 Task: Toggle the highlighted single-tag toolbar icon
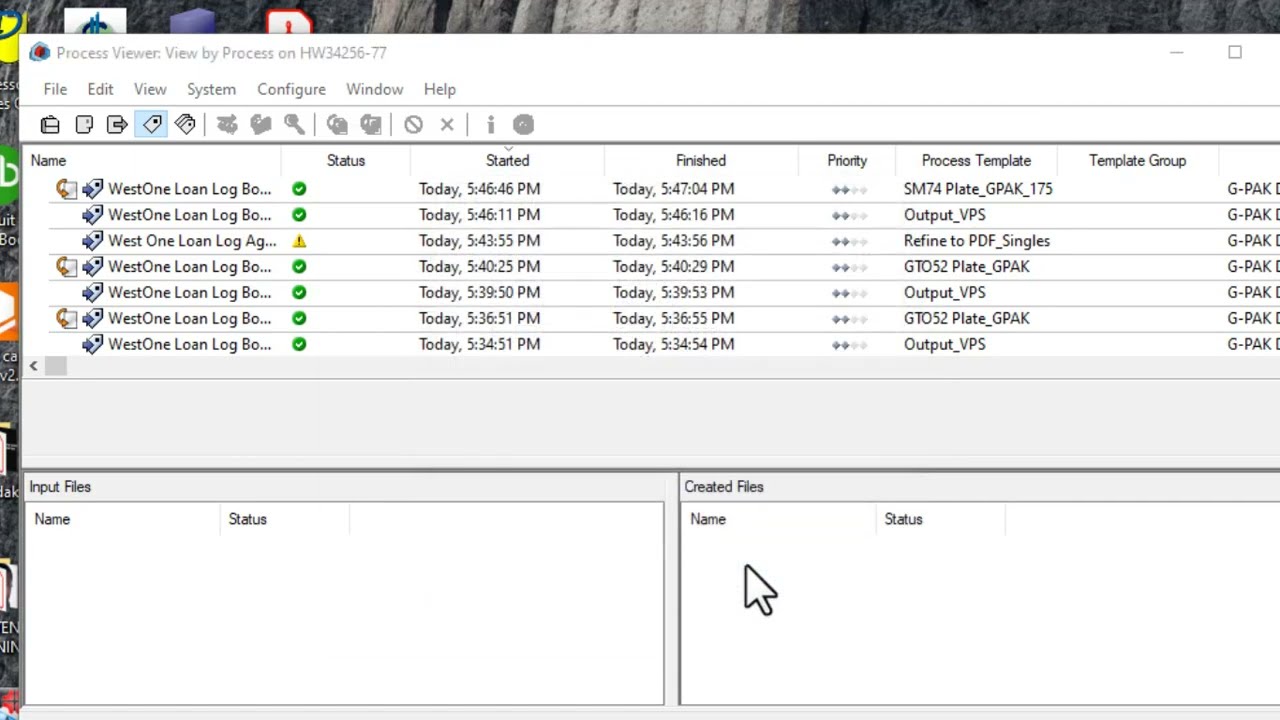pos(152,125)
